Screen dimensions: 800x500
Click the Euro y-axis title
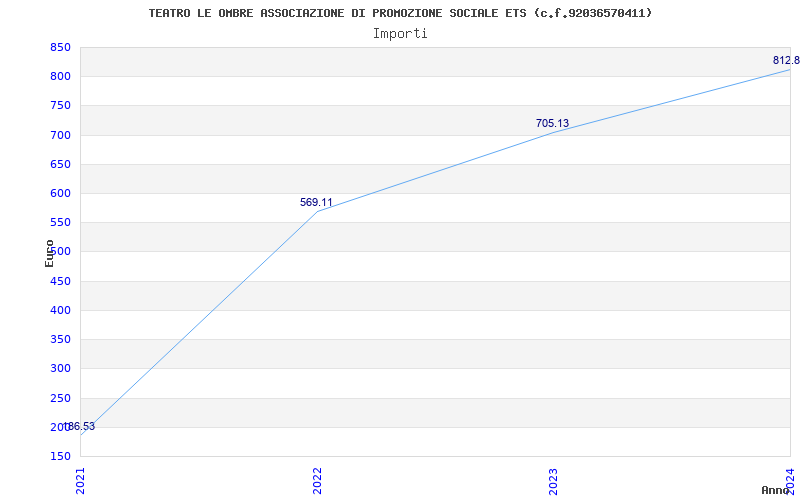coord(49,253)
